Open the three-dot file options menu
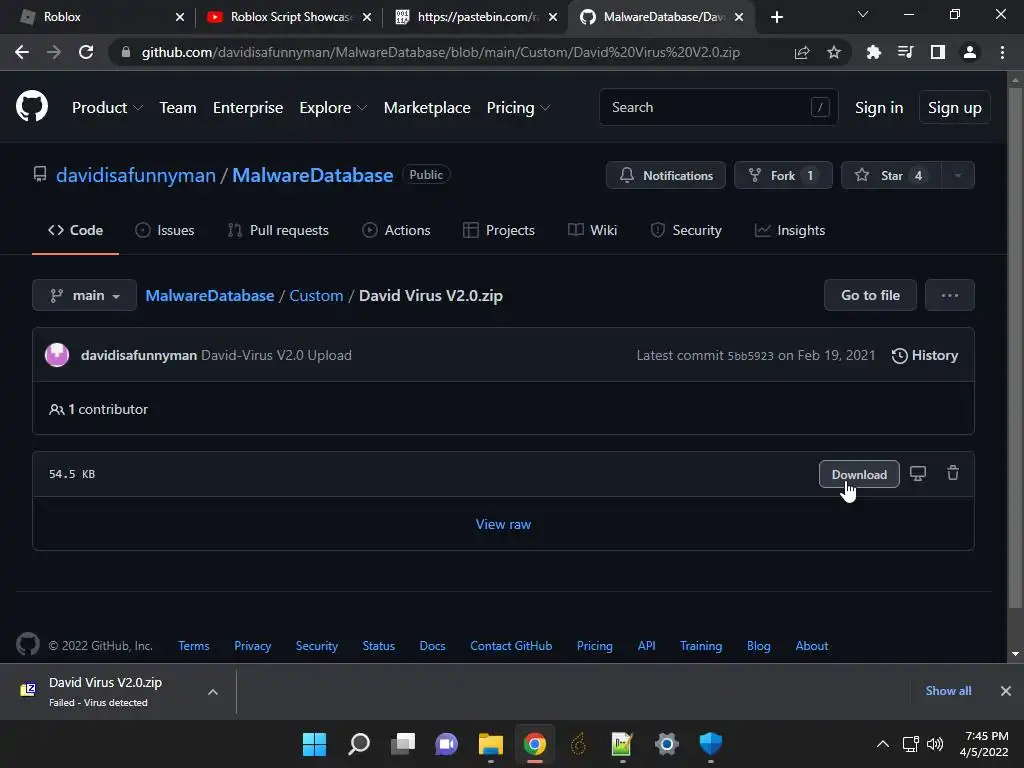 950,295
